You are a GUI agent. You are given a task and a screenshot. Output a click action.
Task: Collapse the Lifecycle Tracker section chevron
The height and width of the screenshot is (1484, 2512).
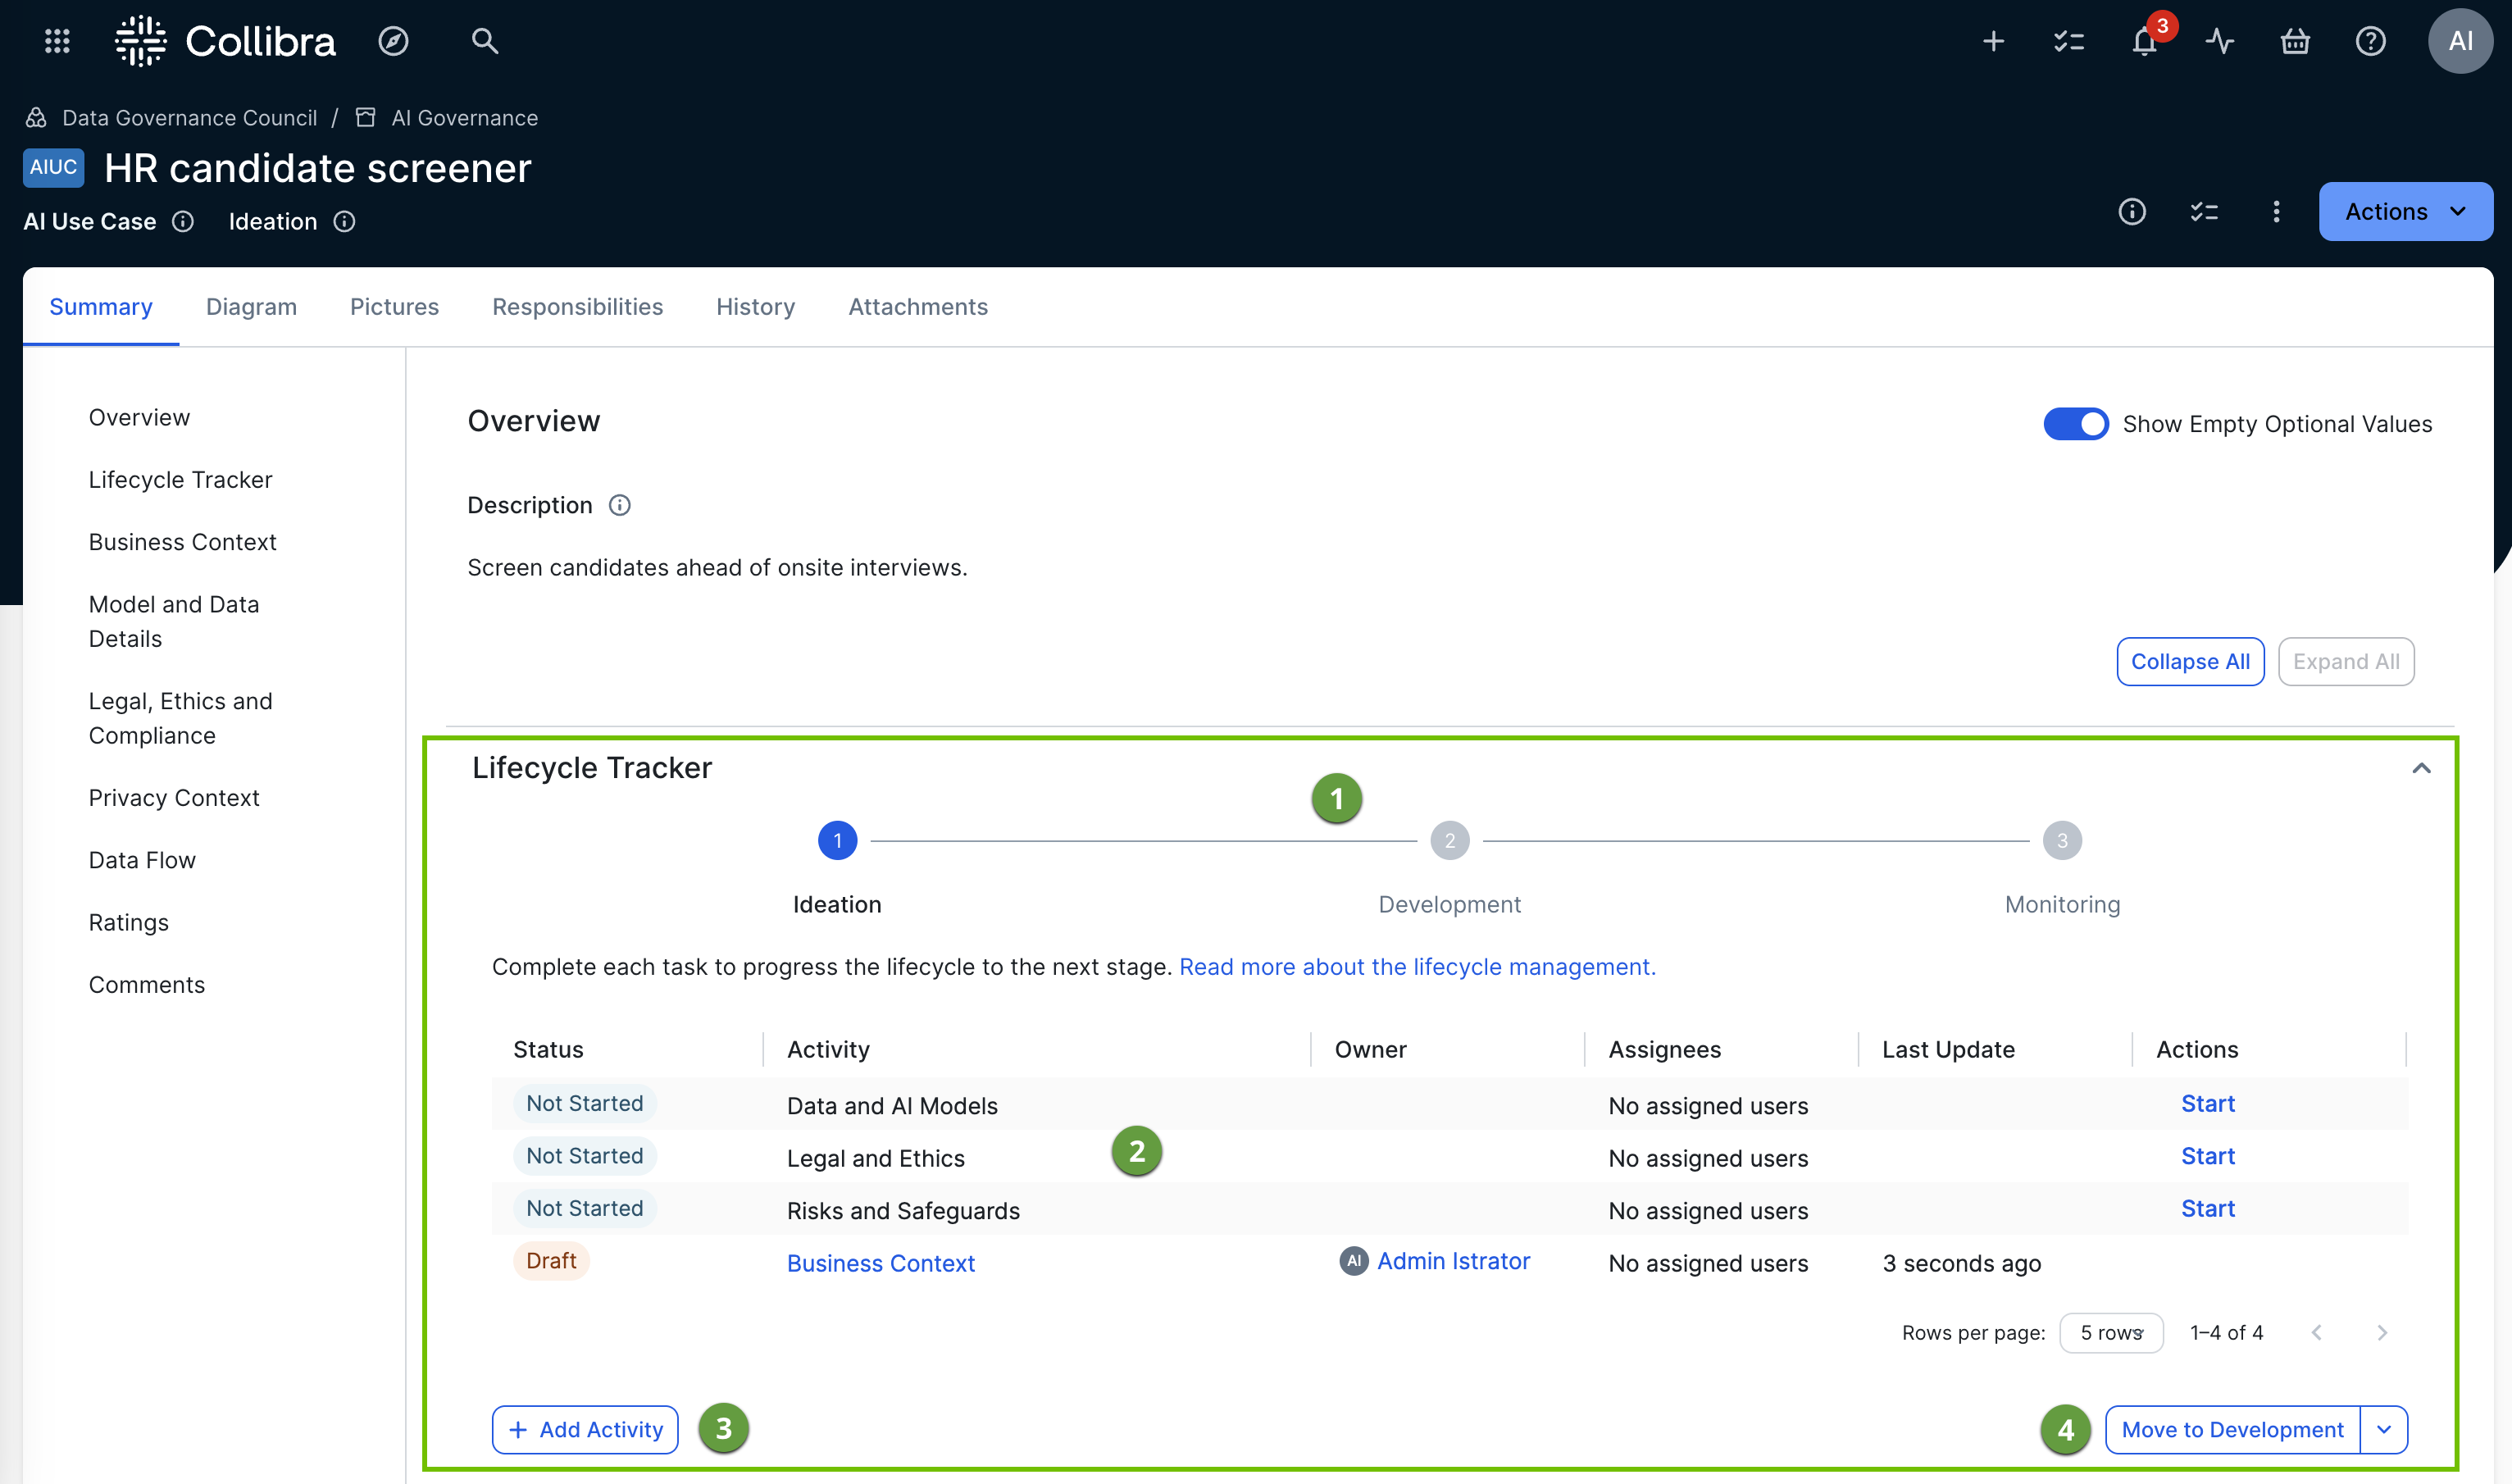pyautogui.click(x=2421, y=768)
